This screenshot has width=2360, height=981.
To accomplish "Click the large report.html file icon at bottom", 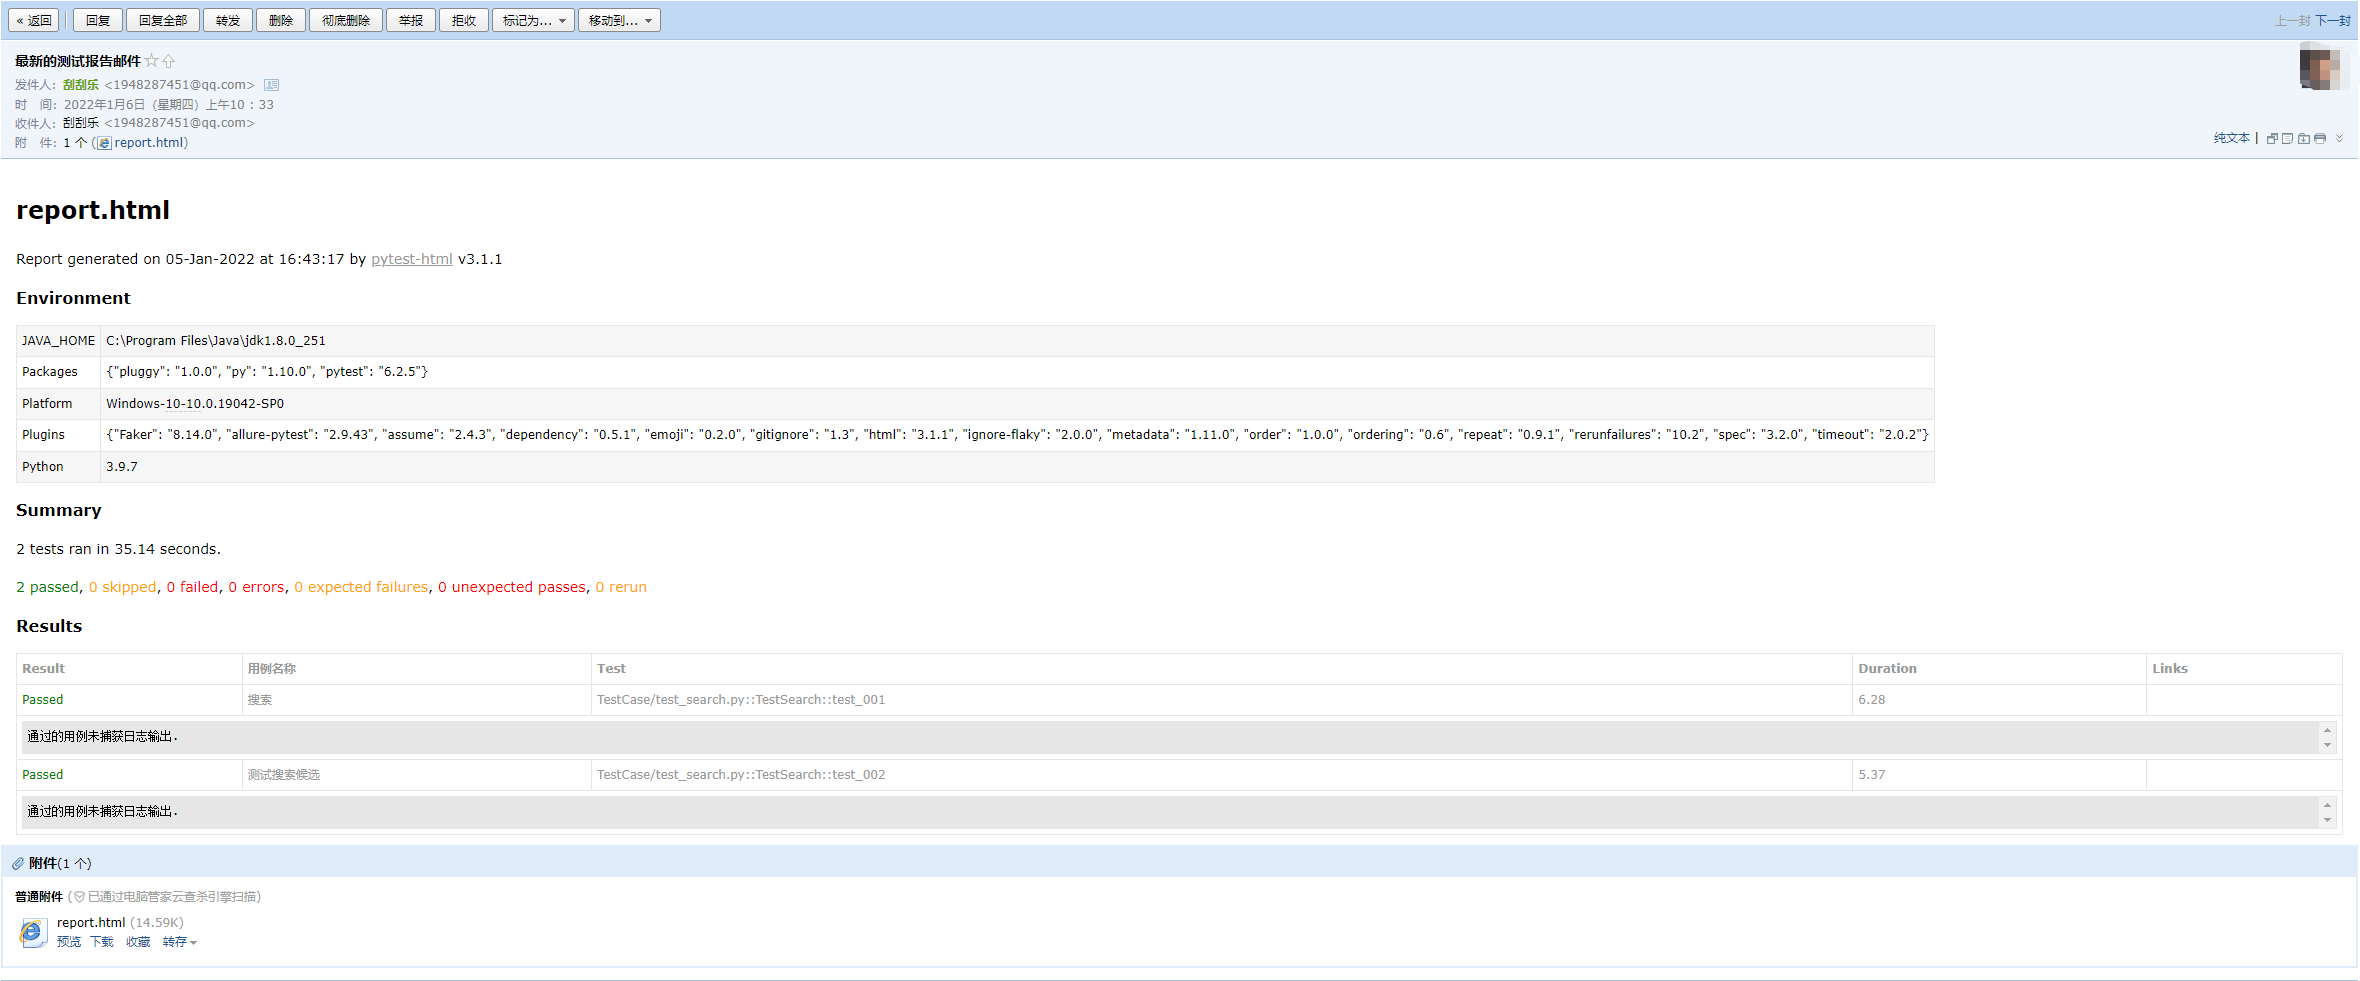I will [x=33, y=933].
